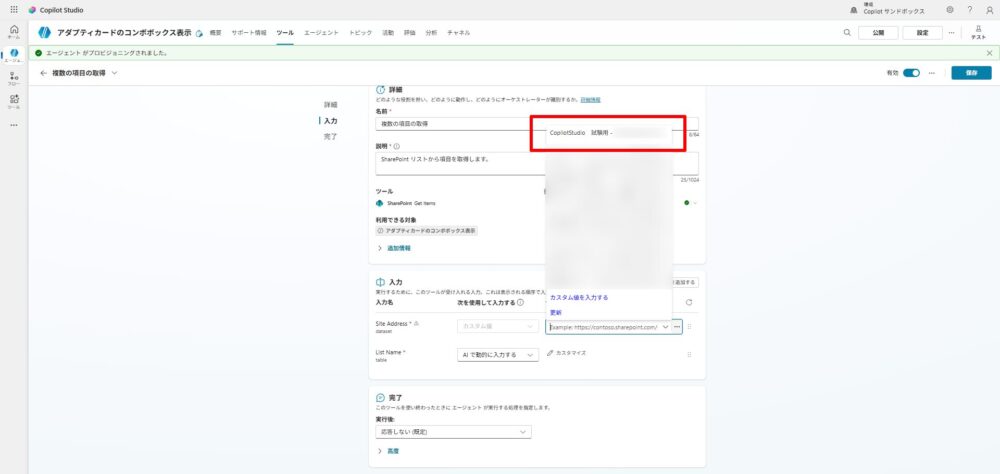Click the help question mark icon
Viewport: 1000px width, 474px height.
[x=969, y=9]
